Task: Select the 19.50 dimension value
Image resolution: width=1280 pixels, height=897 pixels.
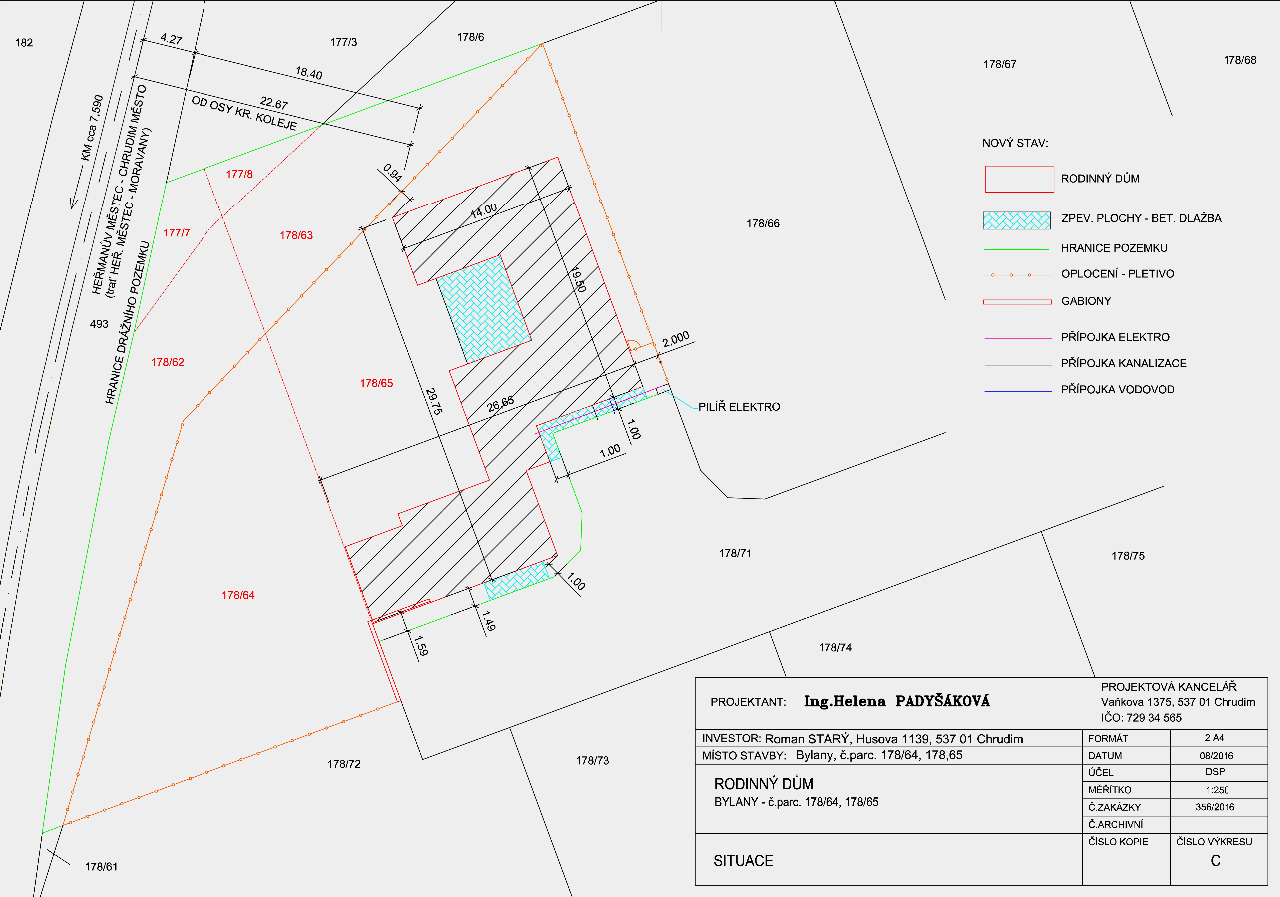Action: (x=576, y=277)
